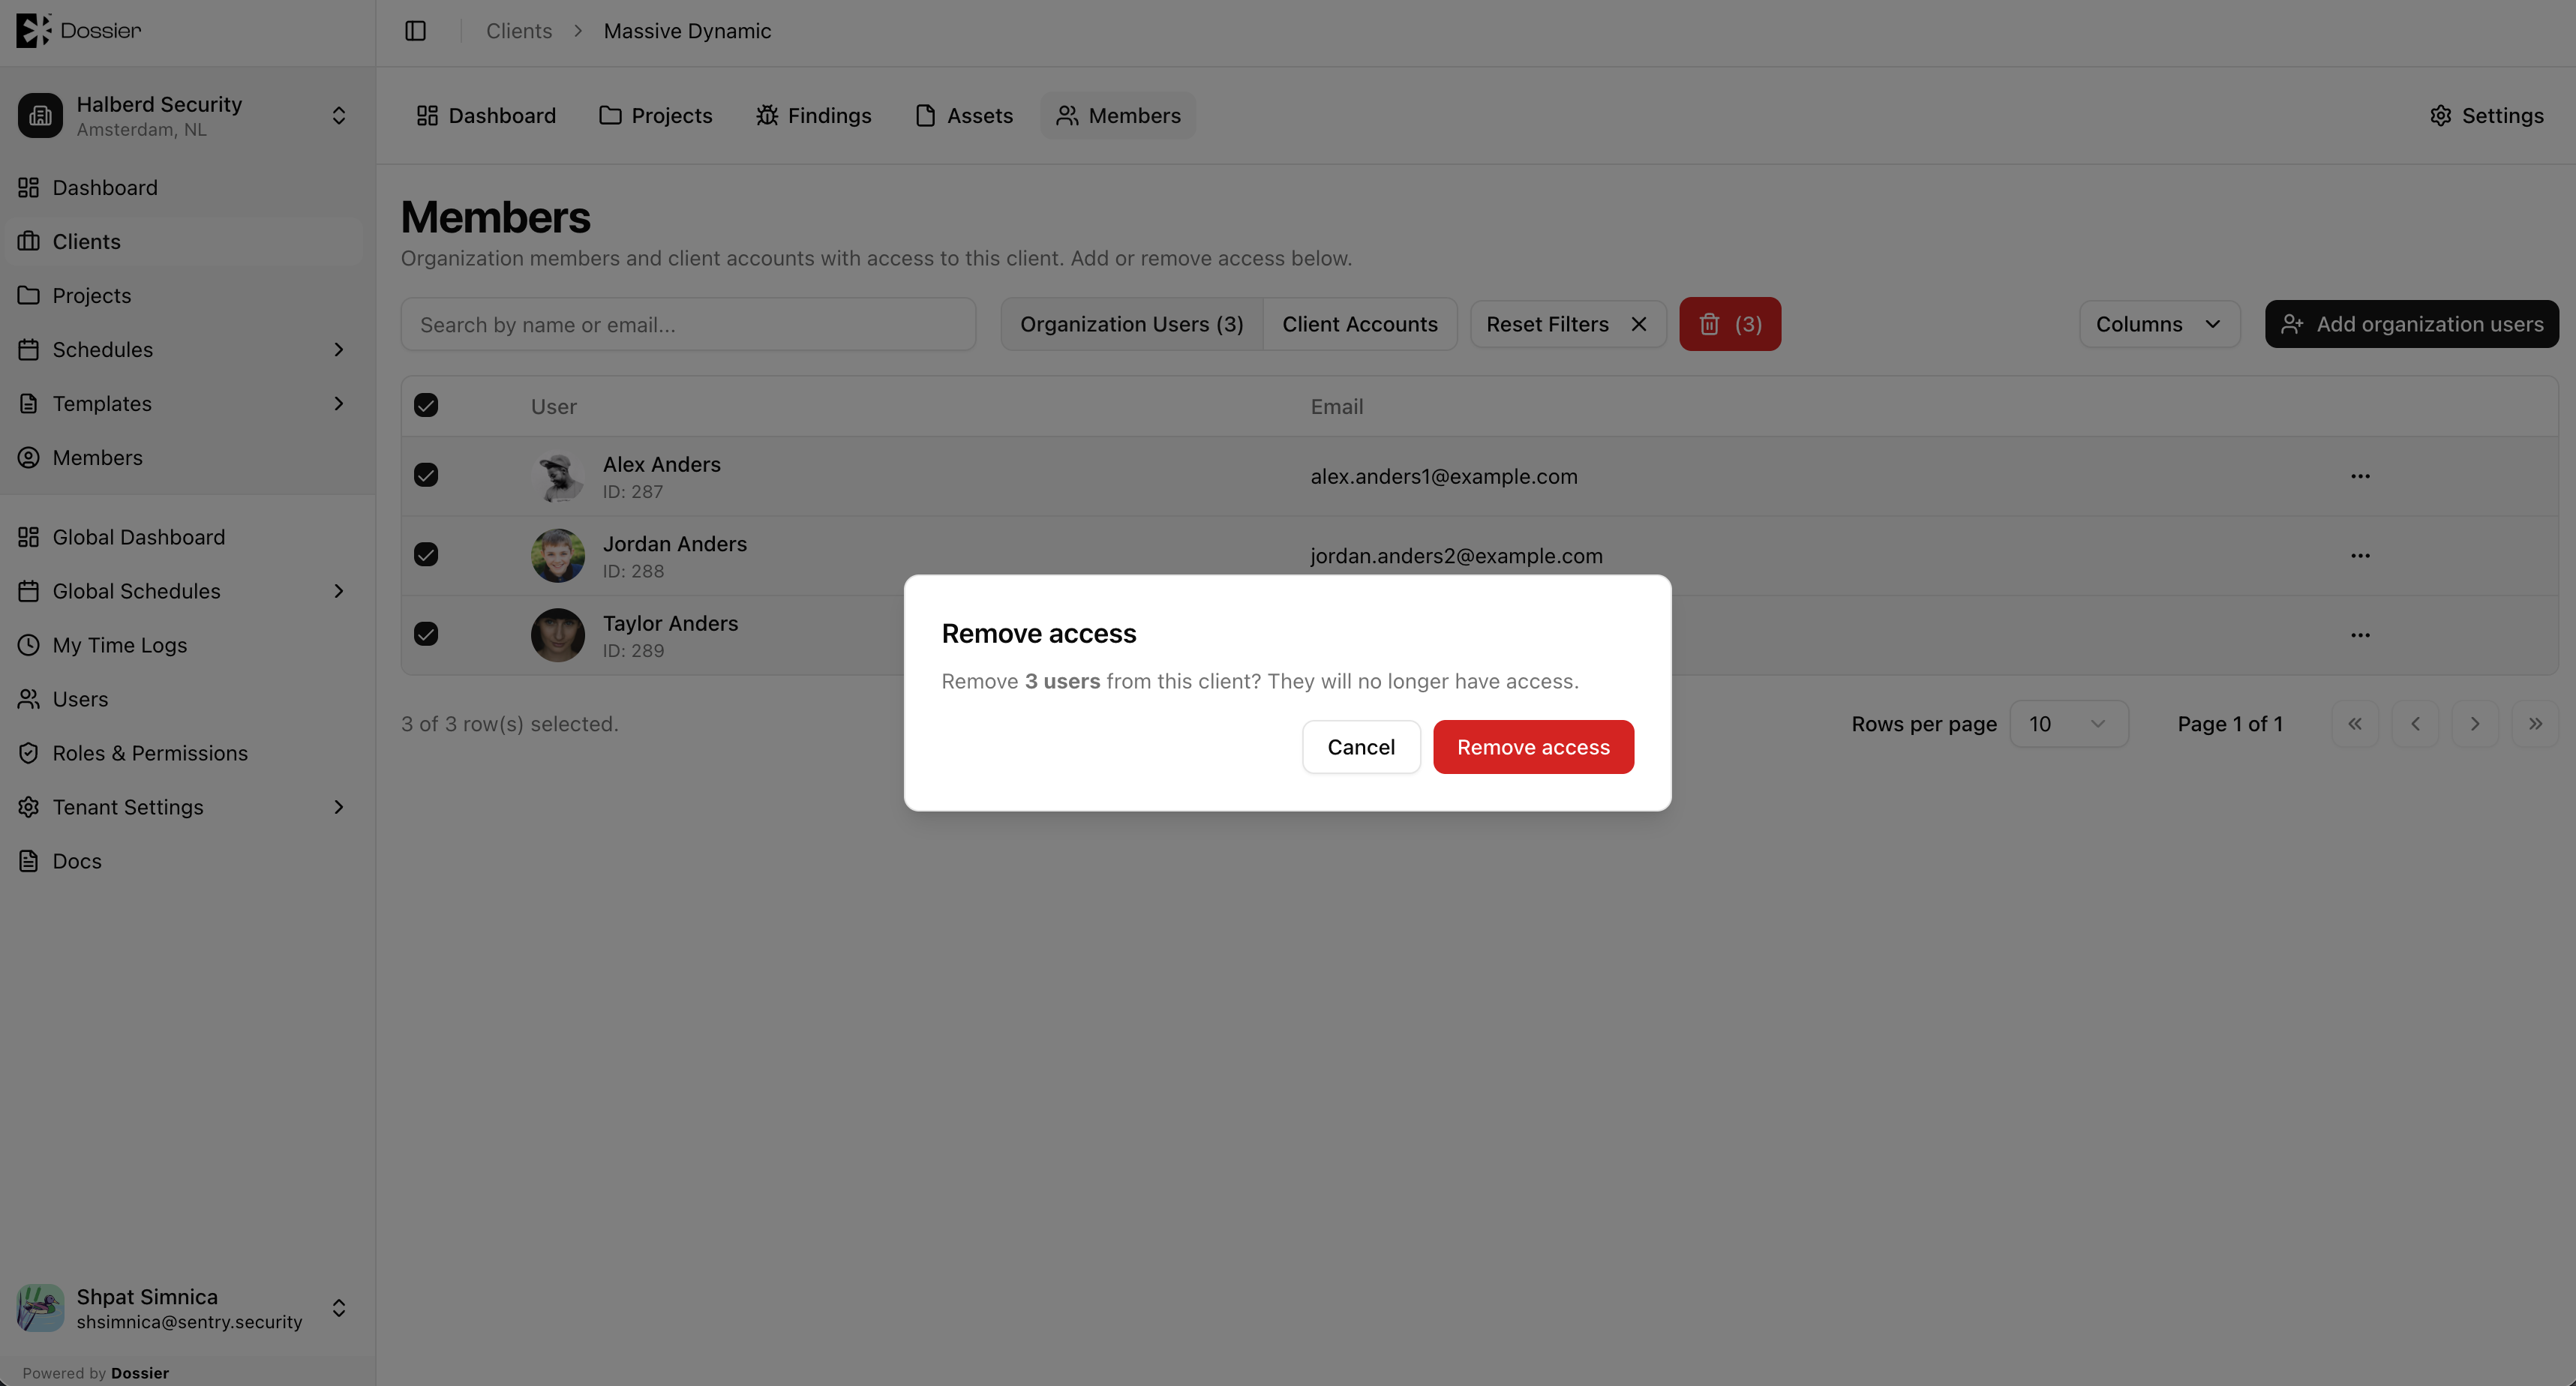The image size is (2576, 1386).
Task: Toggle the select-all checkbox in table header
Action: [x=426, y=405]
